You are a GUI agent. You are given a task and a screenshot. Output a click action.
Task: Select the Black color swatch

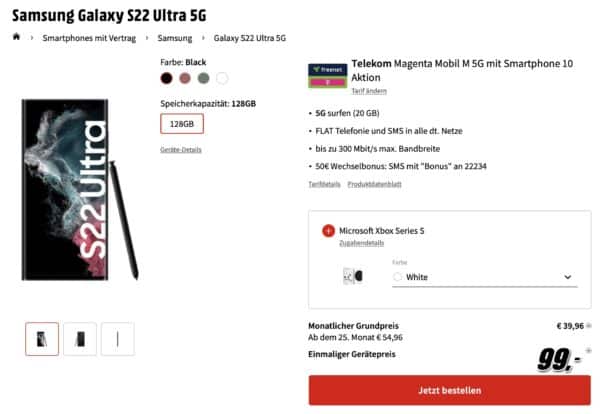(x=166, y=78)
